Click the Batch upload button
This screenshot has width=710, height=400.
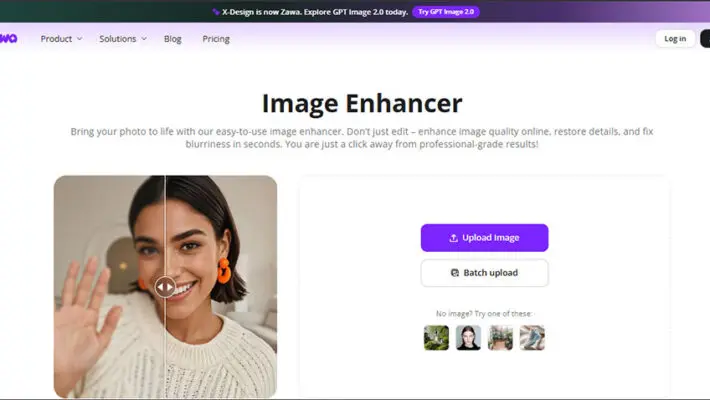[x=485, y=273]
